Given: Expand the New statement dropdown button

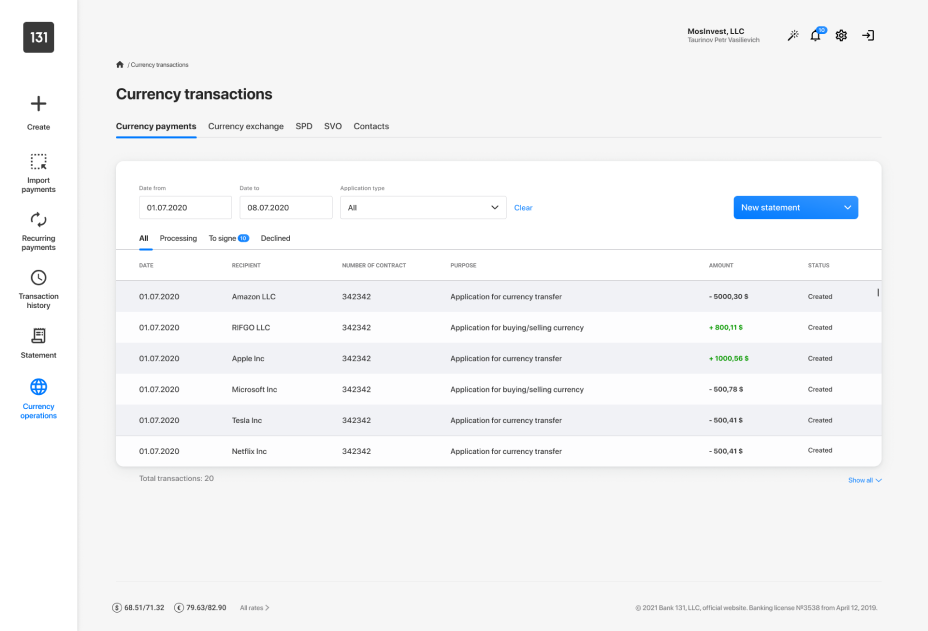Looking at the screenshot, I should (x=795, y=208).
